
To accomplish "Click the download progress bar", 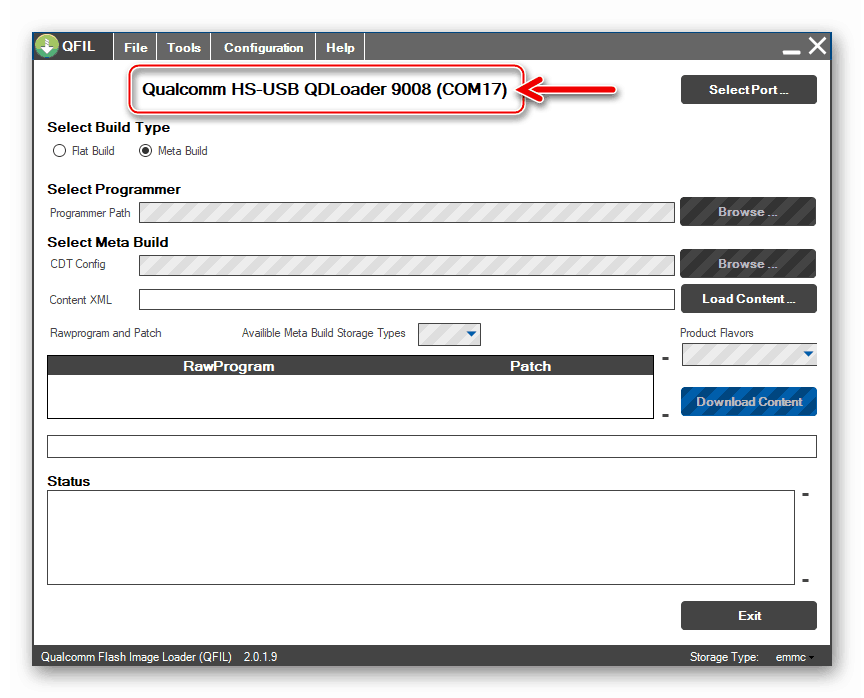I will click(x=432, y=446).
